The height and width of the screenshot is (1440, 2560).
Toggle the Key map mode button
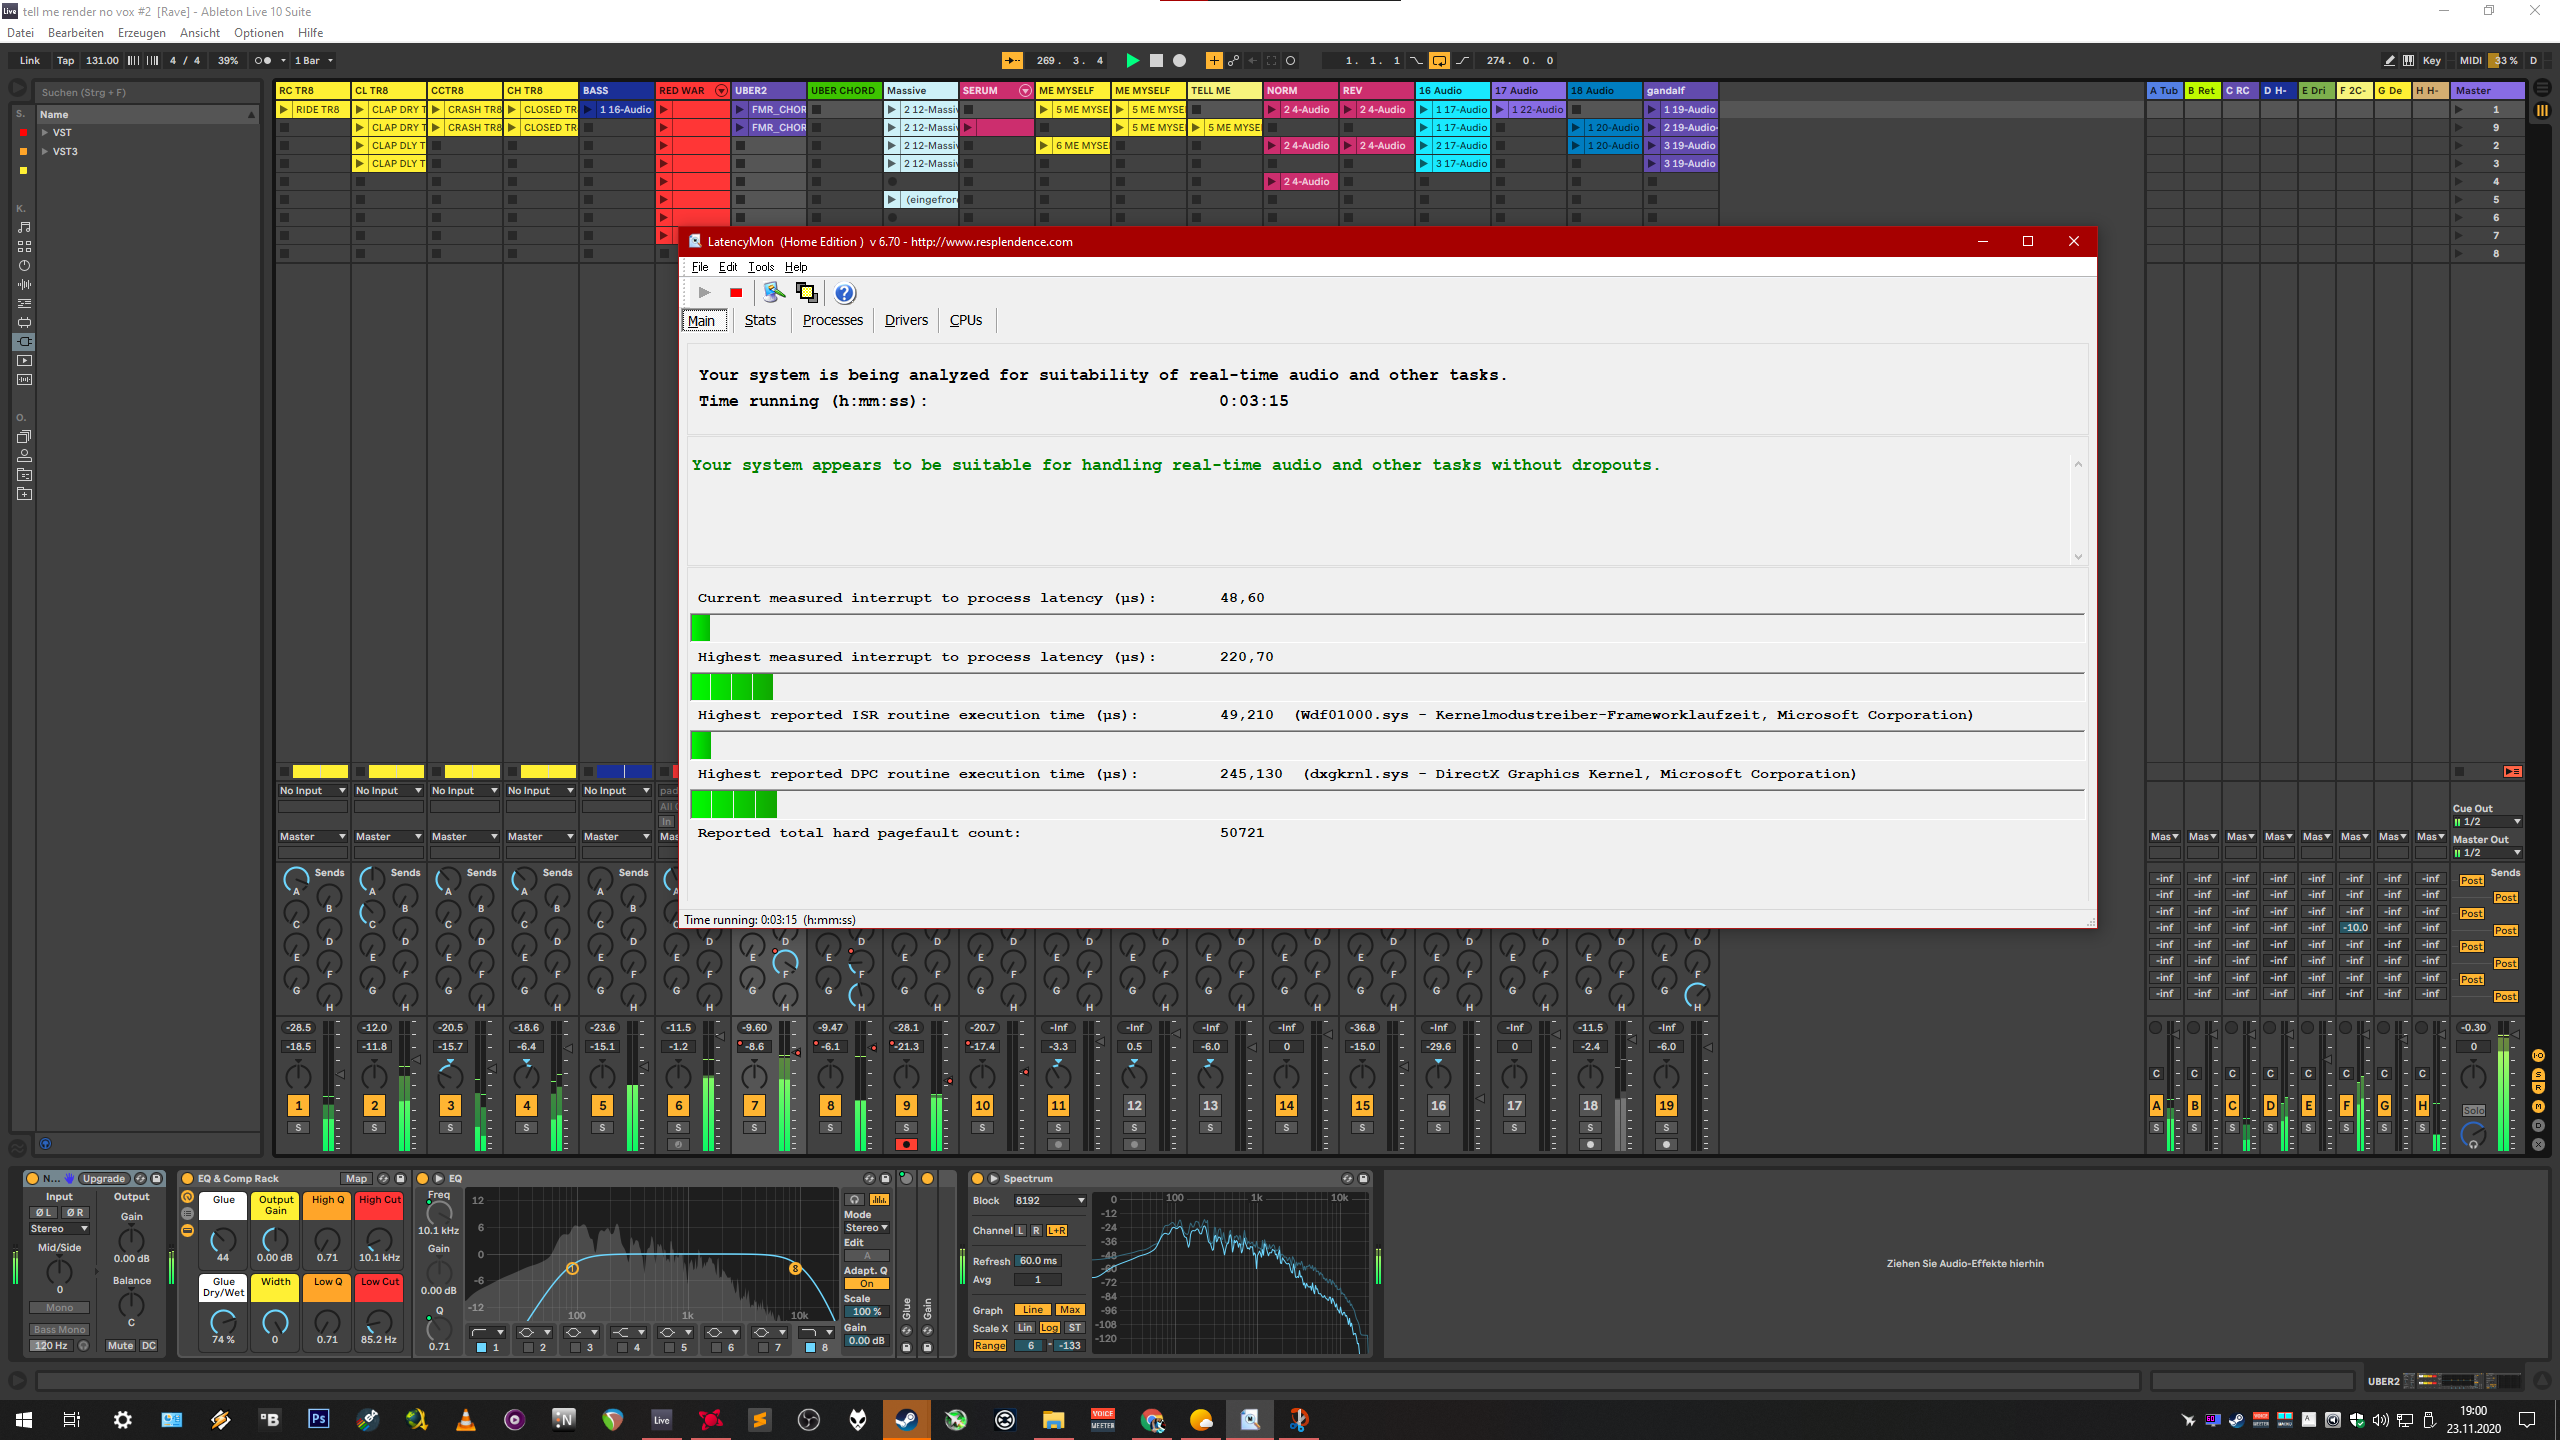[x=2431, y=61]
